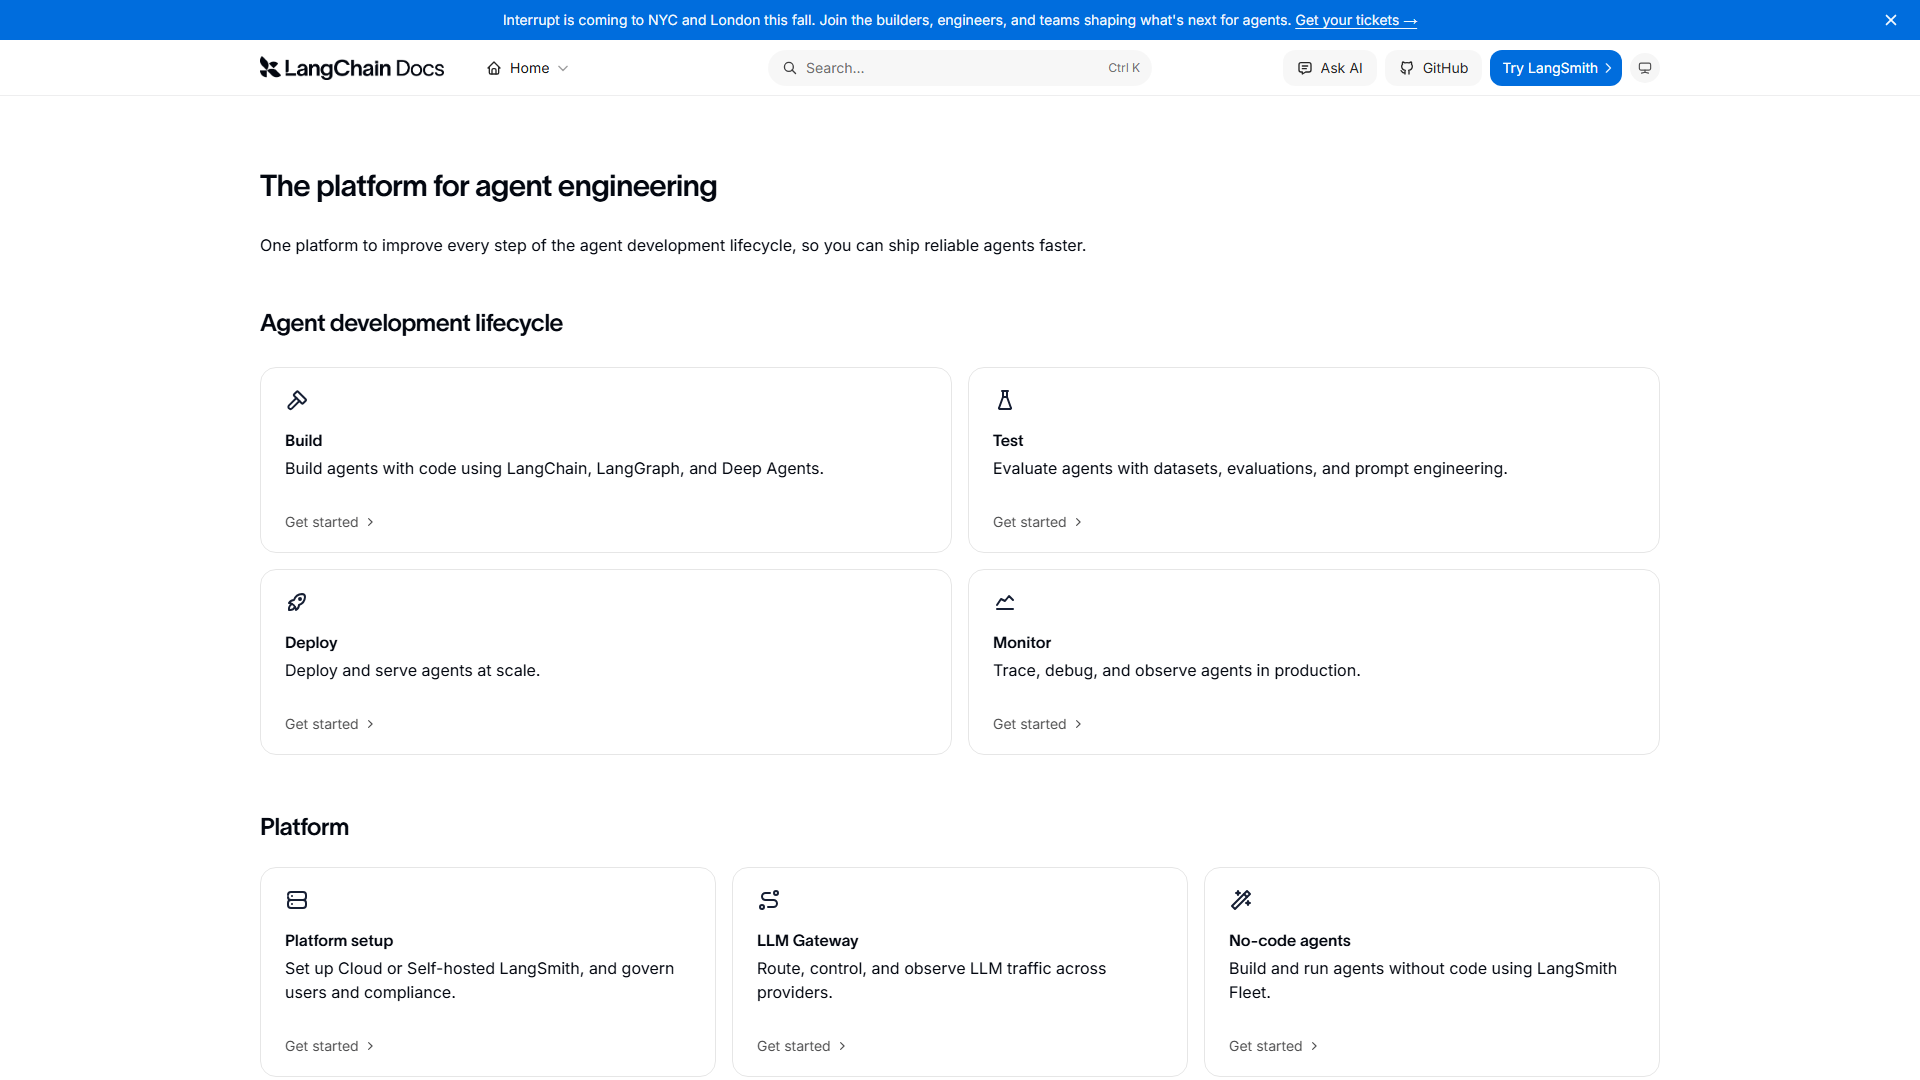The height and width of the screenshot is (1080, 1920).
Task: Click Get started under Platform setup
Action: [x=329, y=1046]
